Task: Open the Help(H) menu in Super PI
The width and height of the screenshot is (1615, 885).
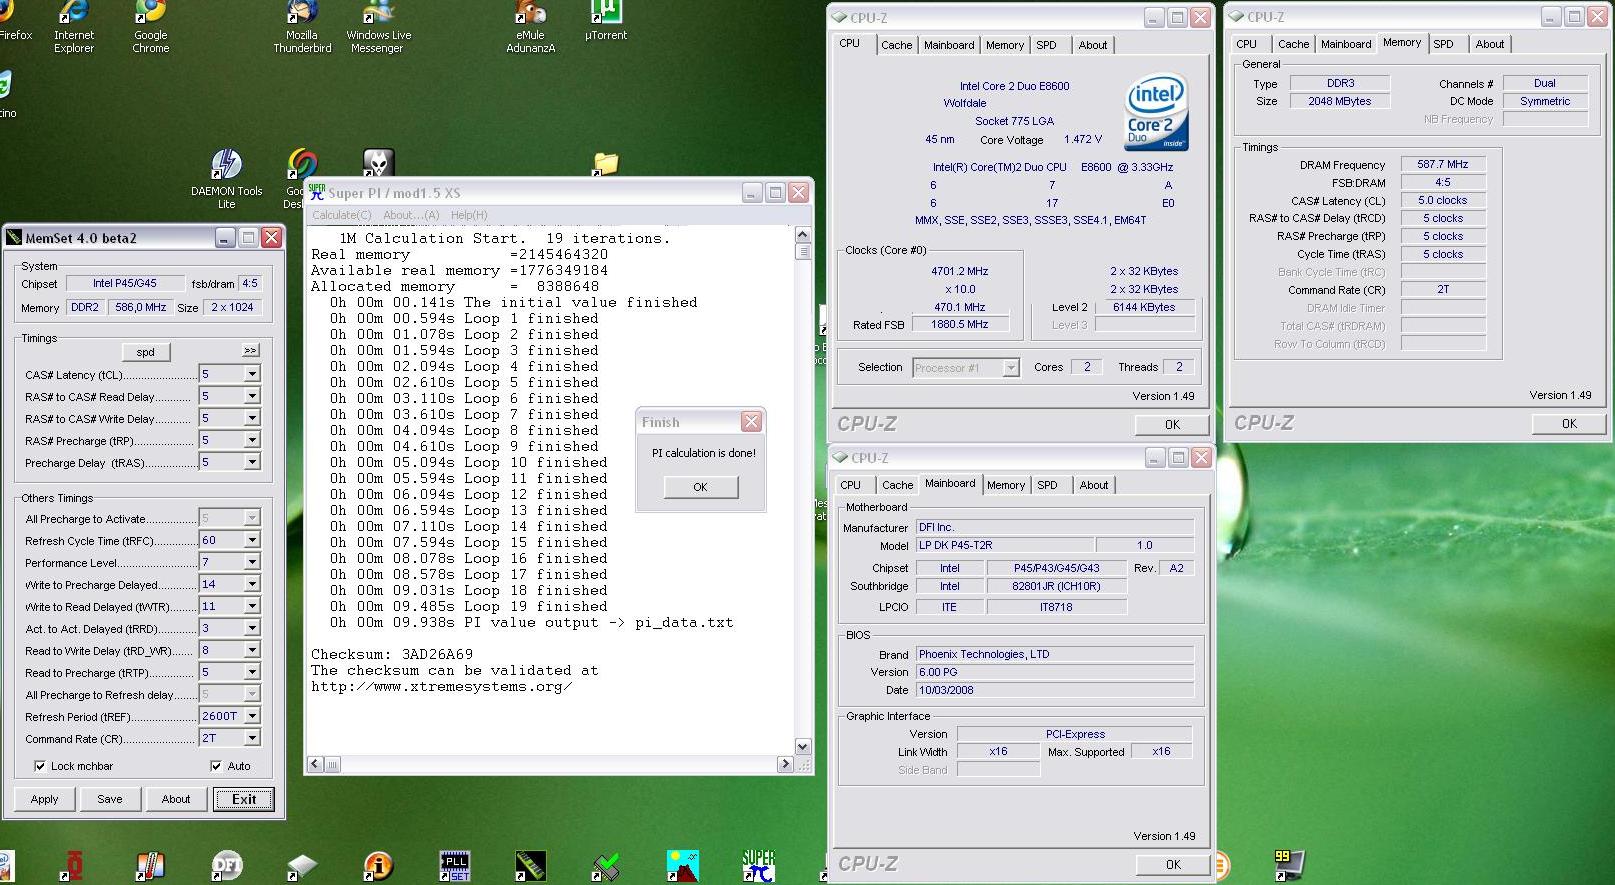Action: (x=469, y=215)
